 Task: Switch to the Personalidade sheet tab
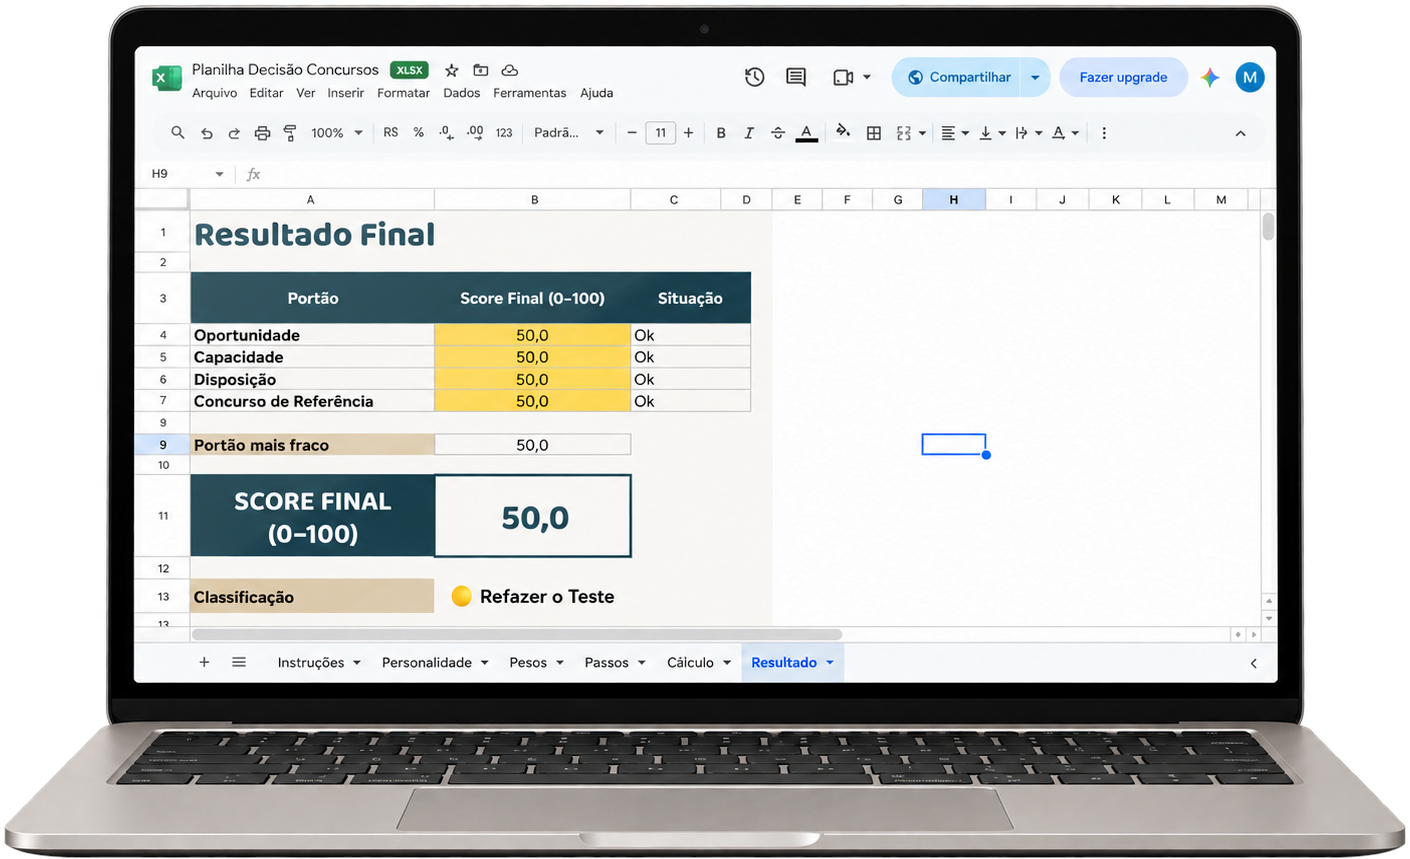pos(427,663)
